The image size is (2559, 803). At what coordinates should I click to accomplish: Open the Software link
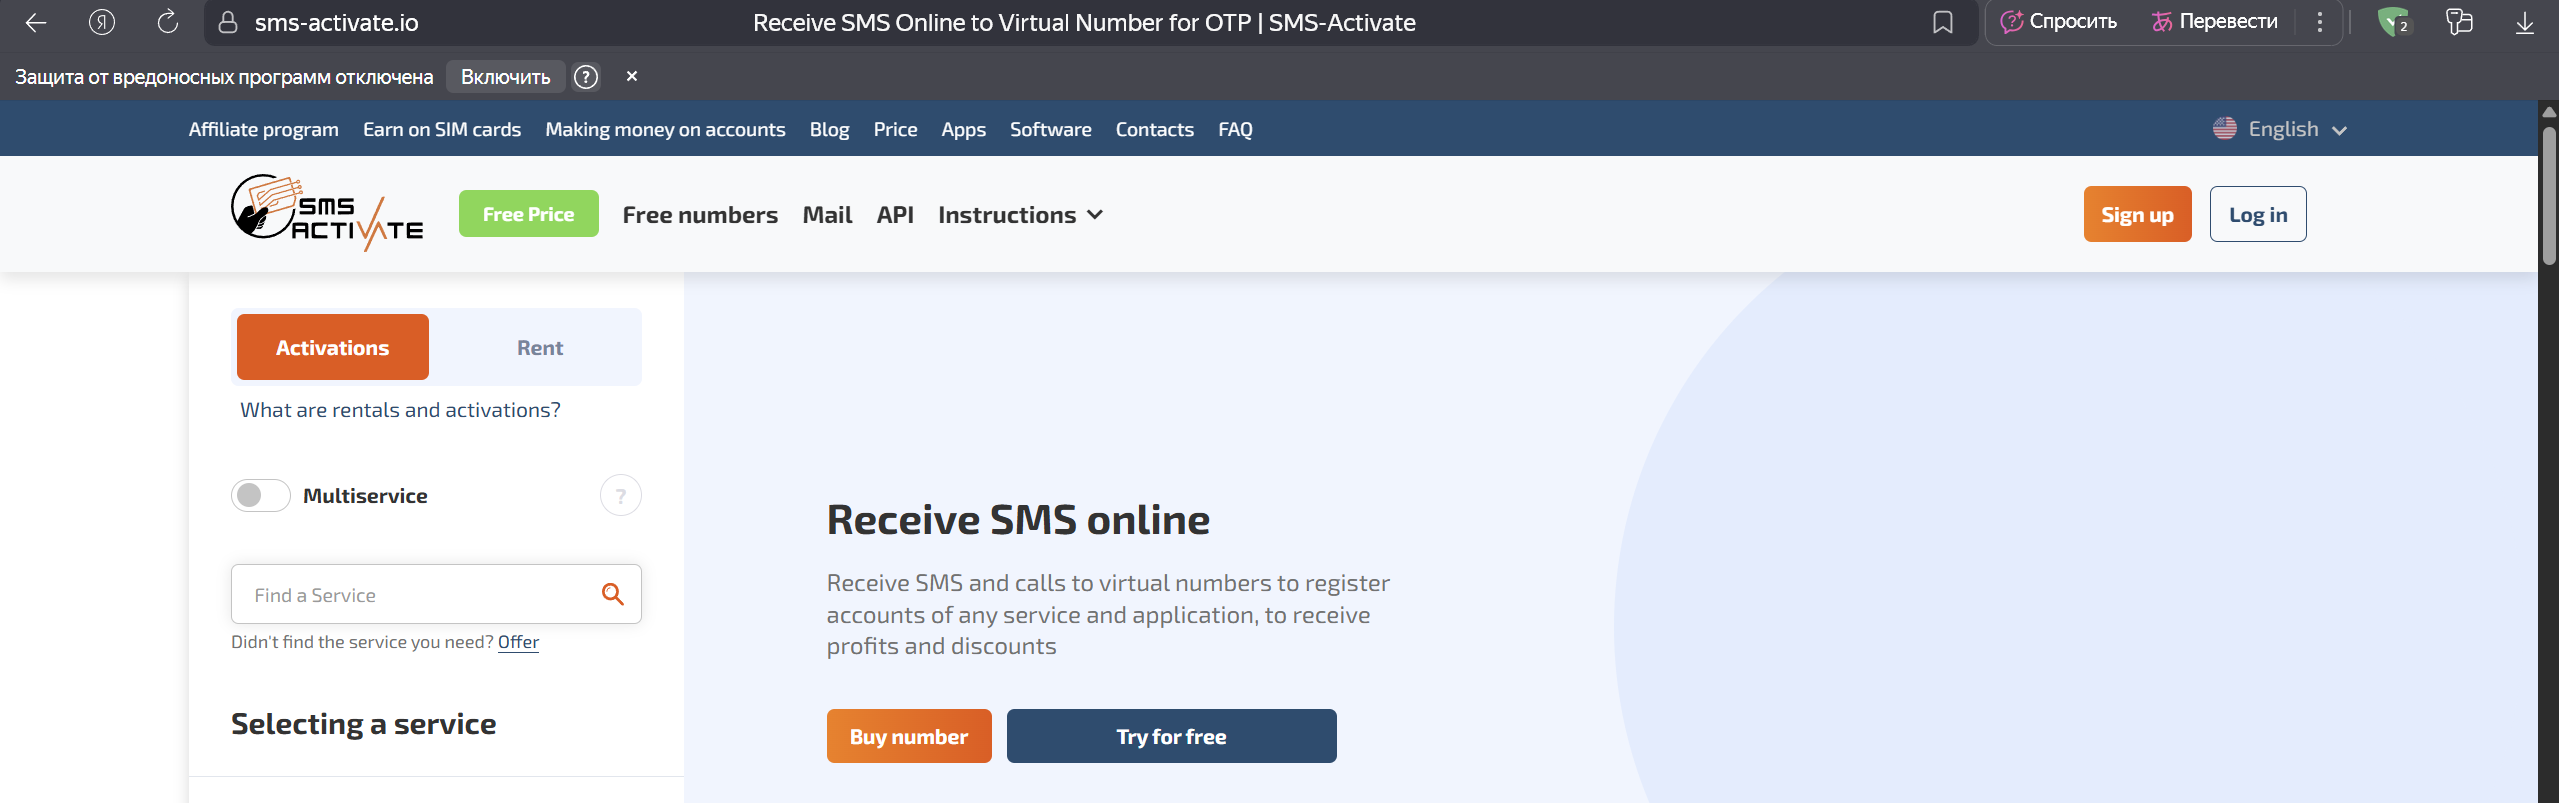point(1050,129)
